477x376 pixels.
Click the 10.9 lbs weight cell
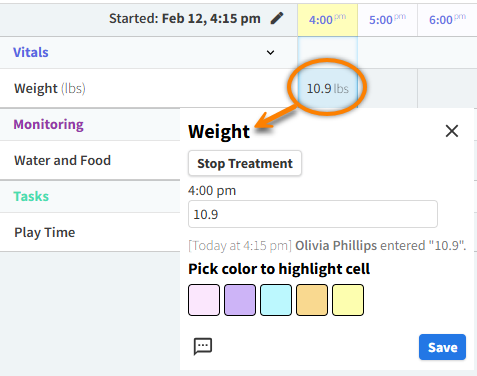(328, 88)
